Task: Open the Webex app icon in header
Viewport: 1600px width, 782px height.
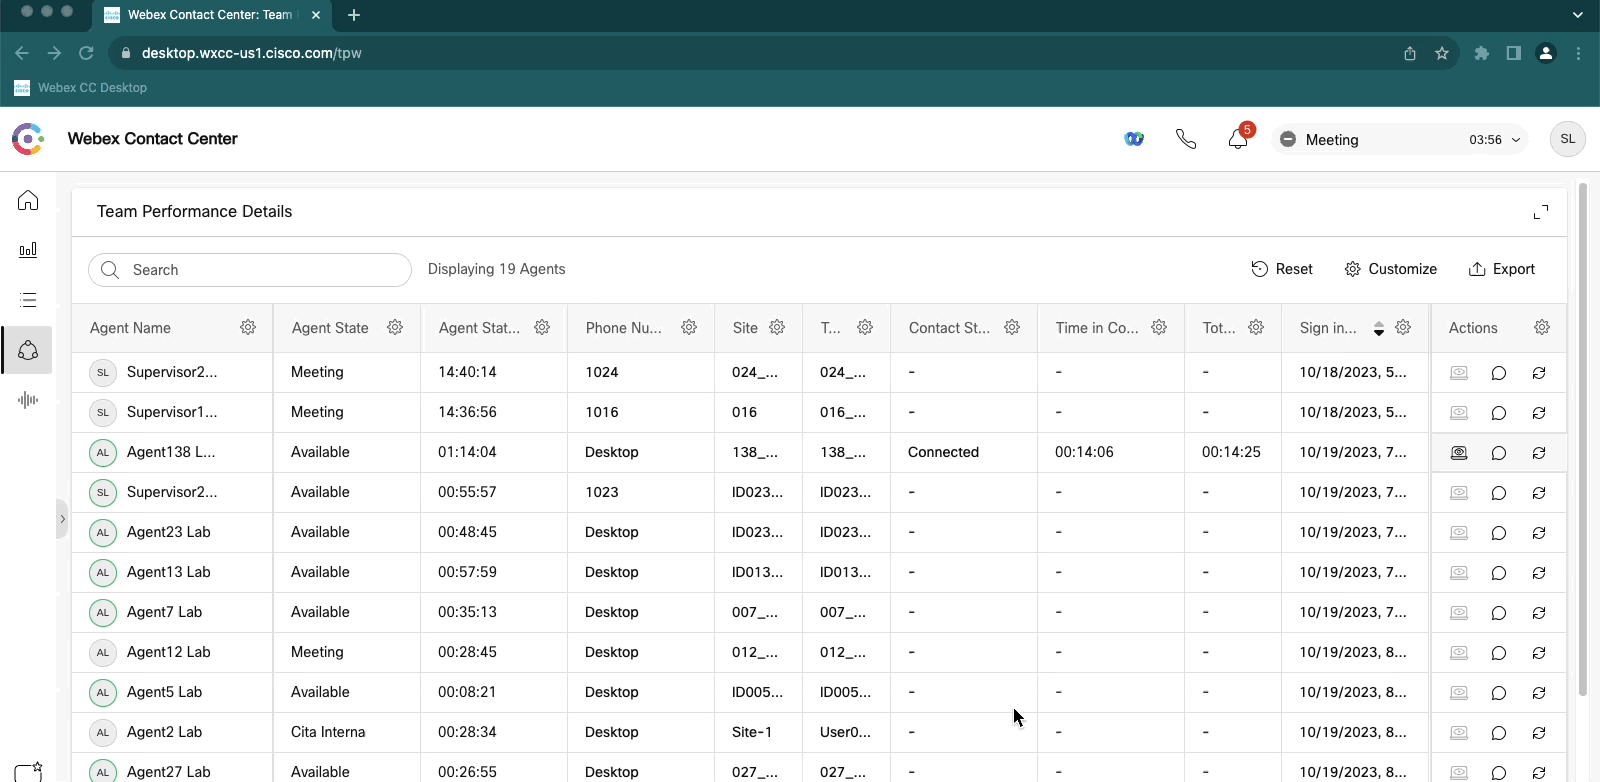Action: pyautogui.click(x=1134, y=139)
